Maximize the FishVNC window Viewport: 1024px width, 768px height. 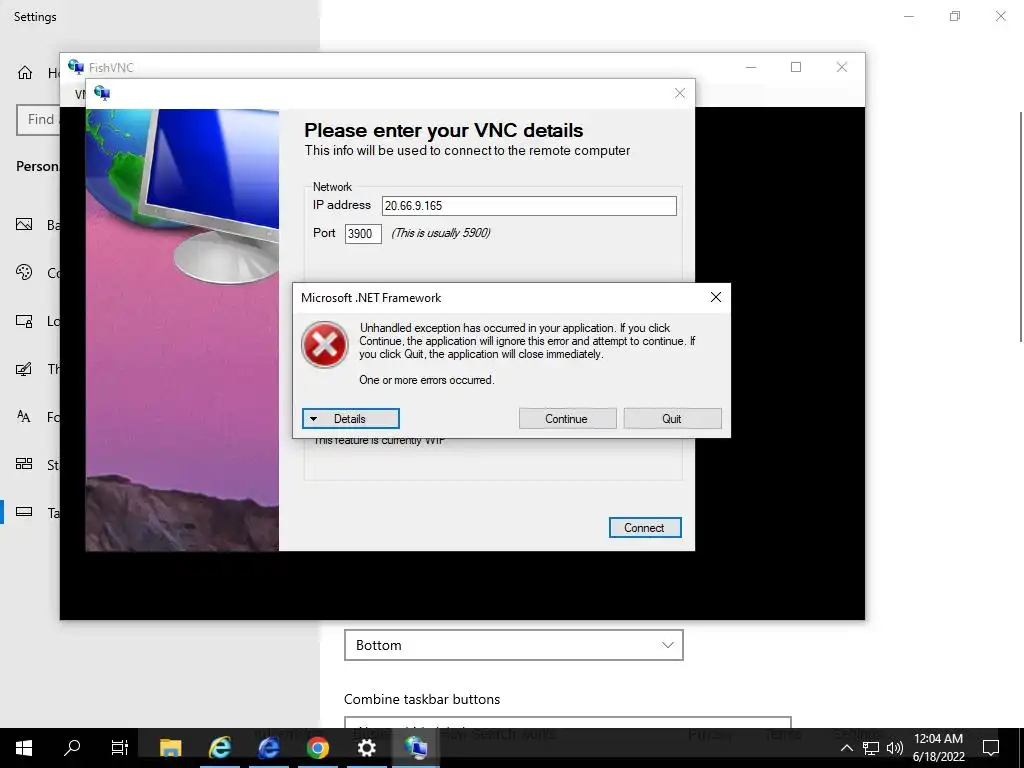tap(796, 67)
